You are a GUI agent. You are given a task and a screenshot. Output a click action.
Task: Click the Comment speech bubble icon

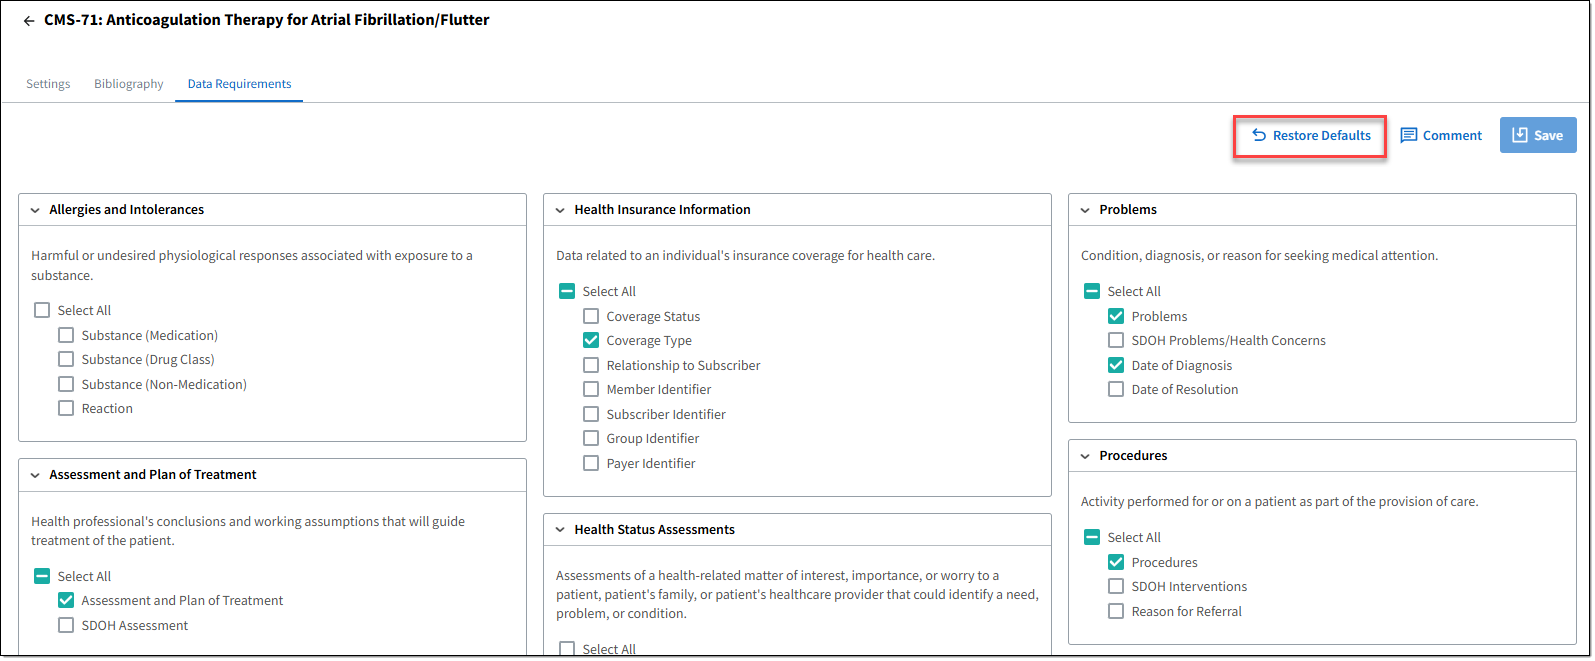pyautogui.click(x=1408, y=135)
